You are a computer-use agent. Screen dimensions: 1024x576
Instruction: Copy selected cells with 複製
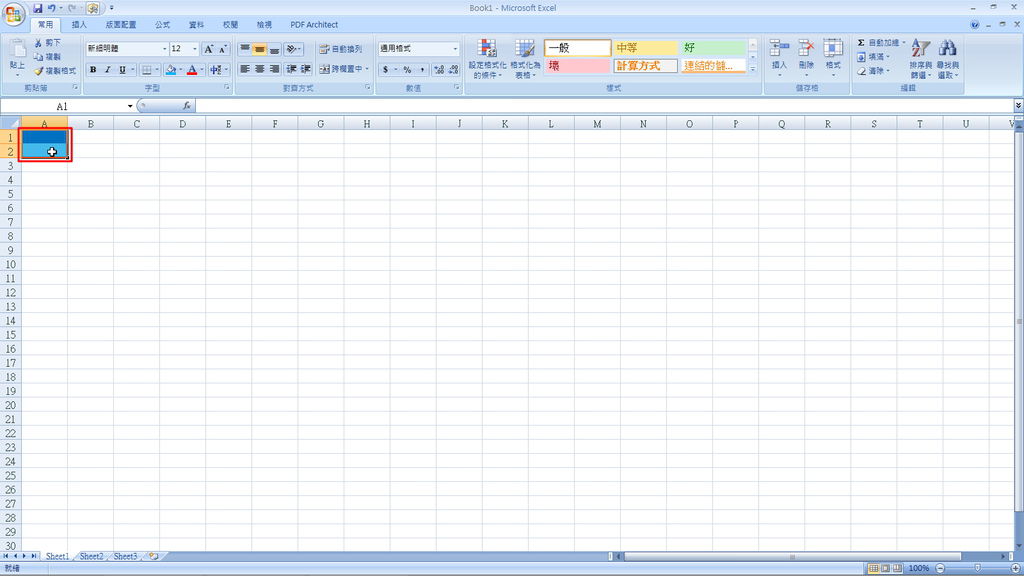coord(48,57)
